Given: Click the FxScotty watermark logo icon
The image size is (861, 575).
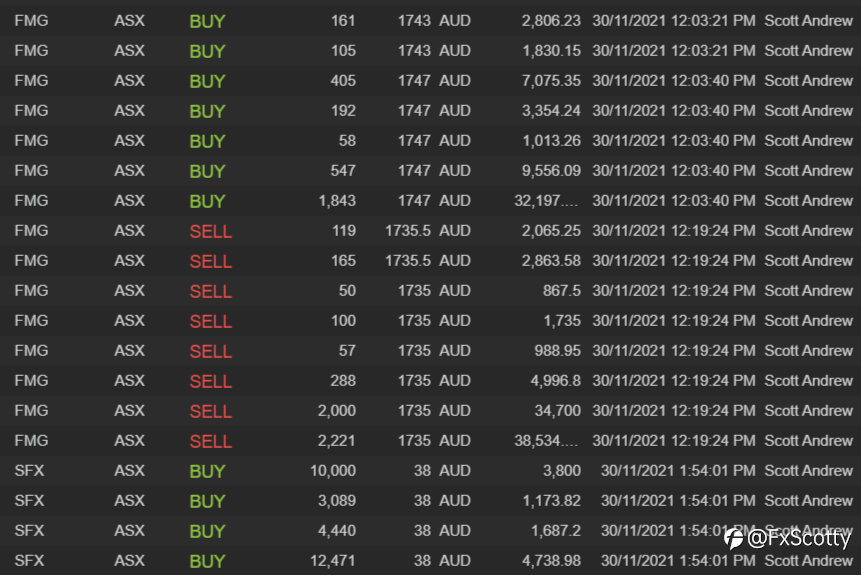Looking at the screenshot, I should pos(734,539).
